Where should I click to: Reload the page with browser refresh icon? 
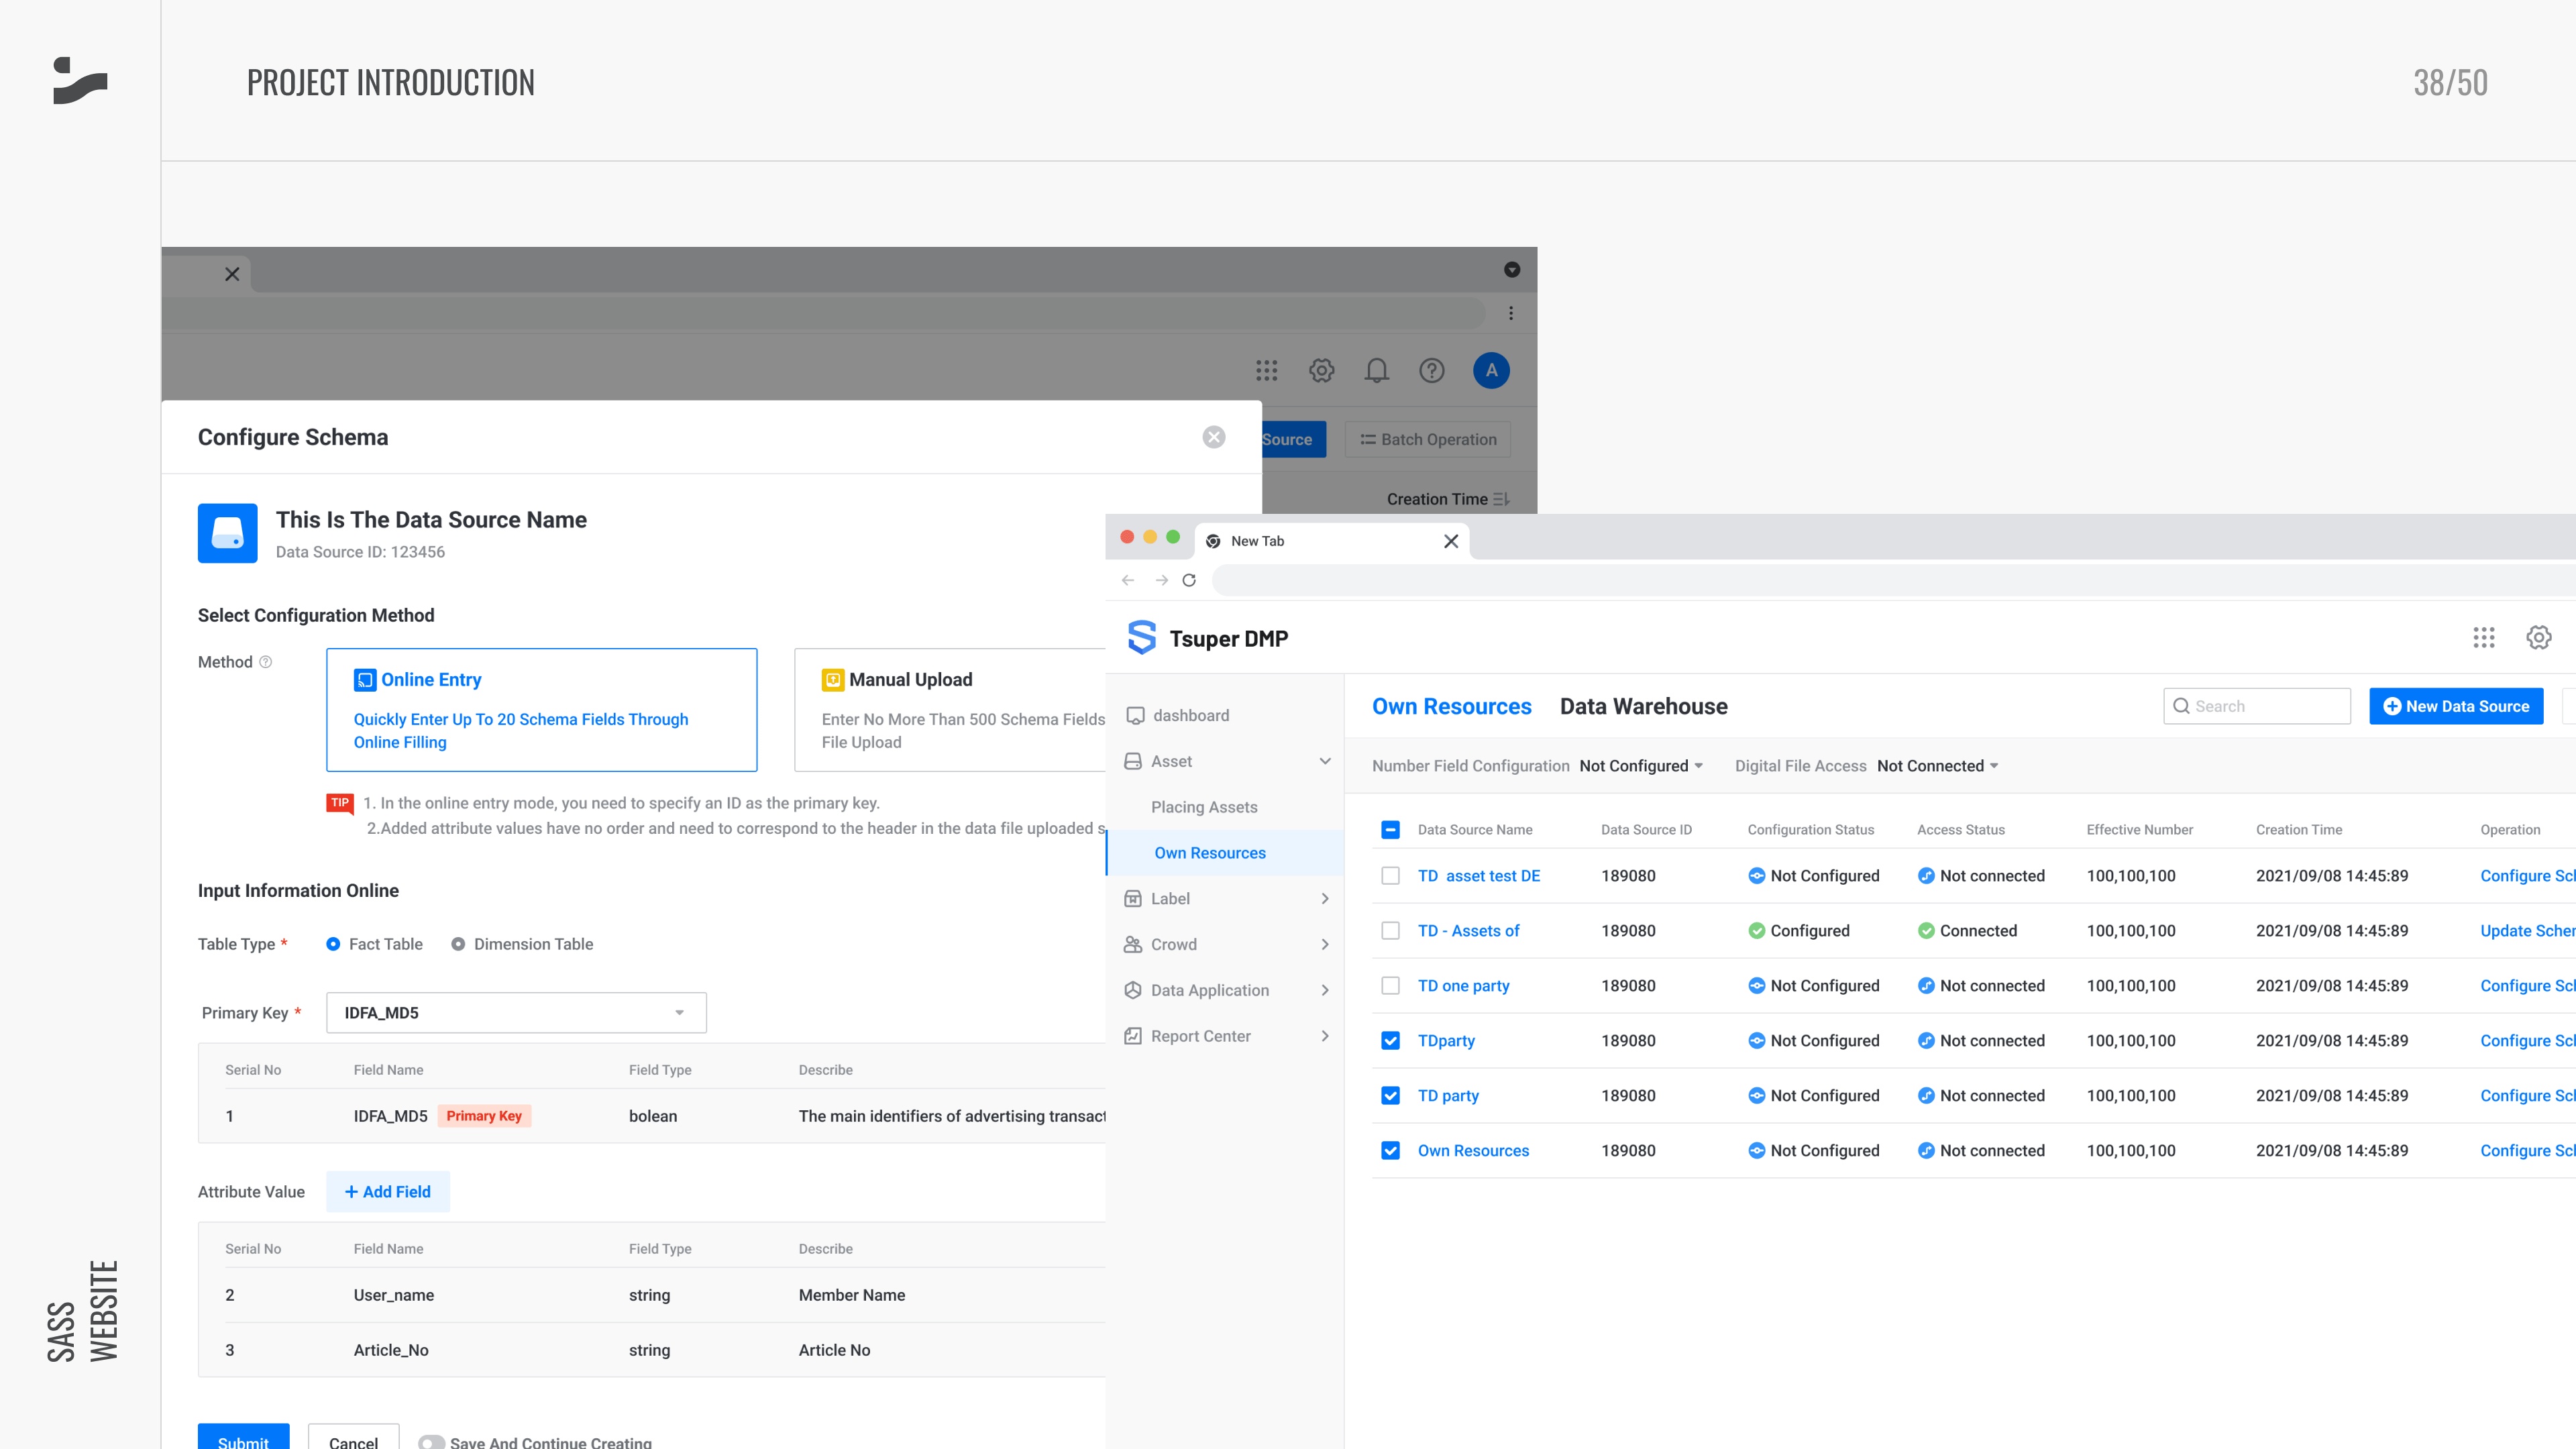(x=1189, y=580)
